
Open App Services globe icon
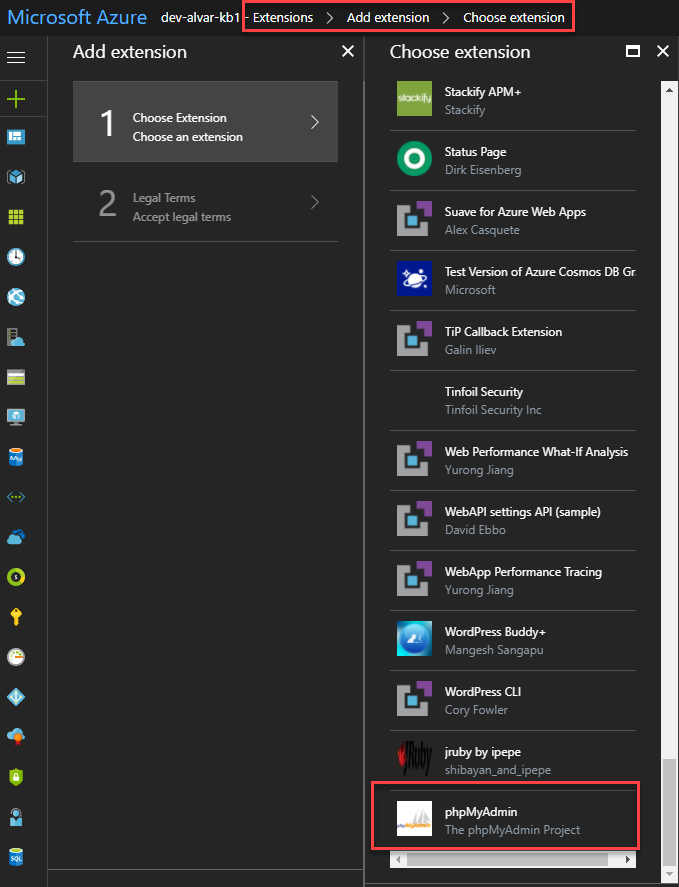[16, 297]
